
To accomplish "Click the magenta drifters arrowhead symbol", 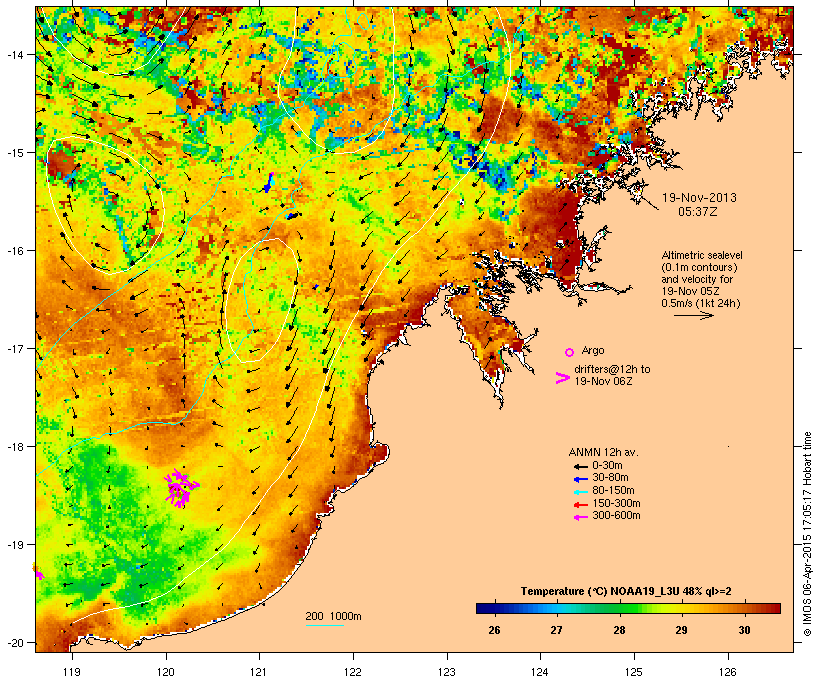I will coord(562,378).
